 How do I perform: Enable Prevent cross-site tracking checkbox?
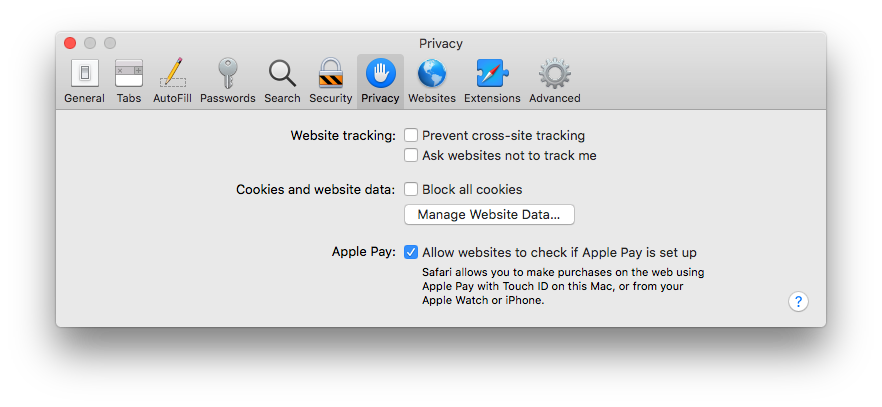[411, 135]
